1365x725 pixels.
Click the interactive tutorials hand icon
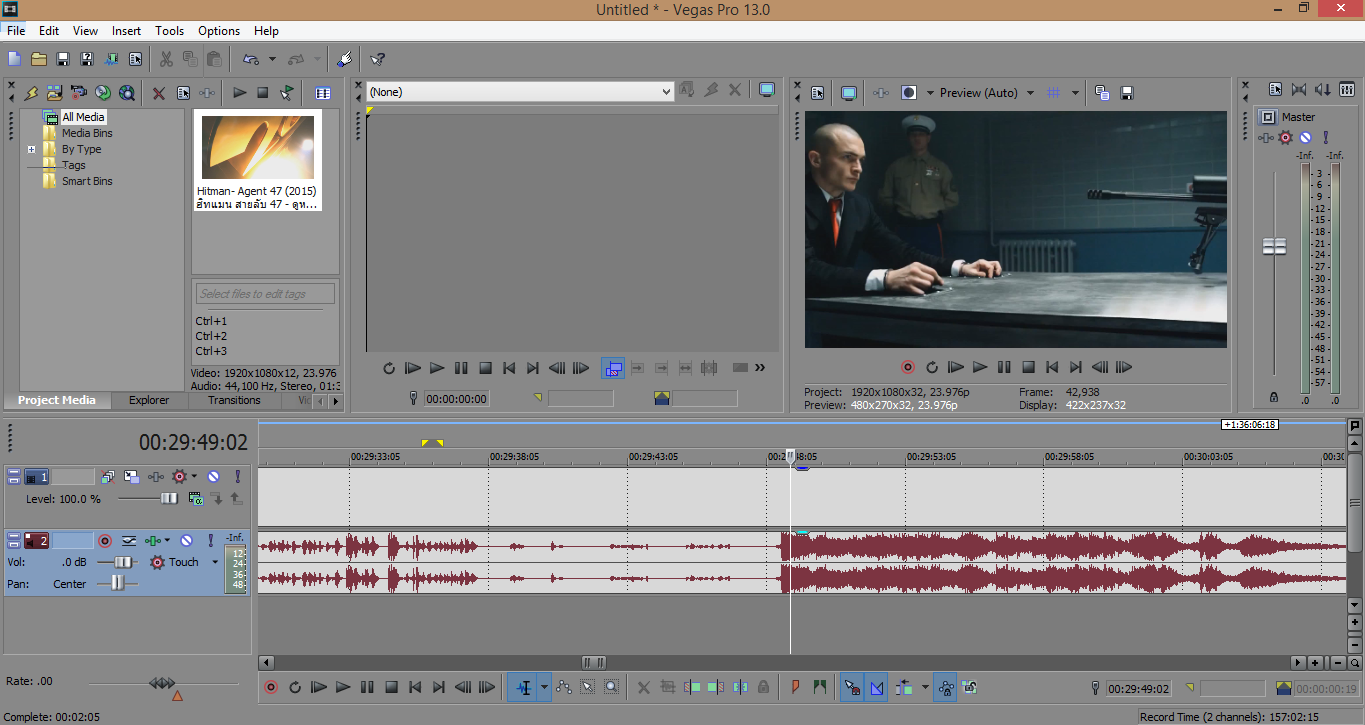point(344,59)
